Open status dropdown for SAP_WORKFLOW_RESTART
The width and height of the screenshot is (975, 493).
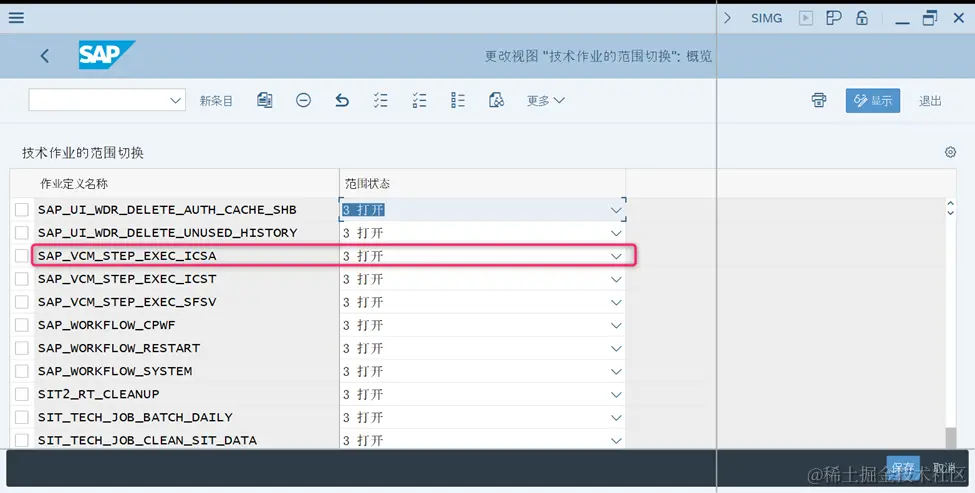(616, 348)
